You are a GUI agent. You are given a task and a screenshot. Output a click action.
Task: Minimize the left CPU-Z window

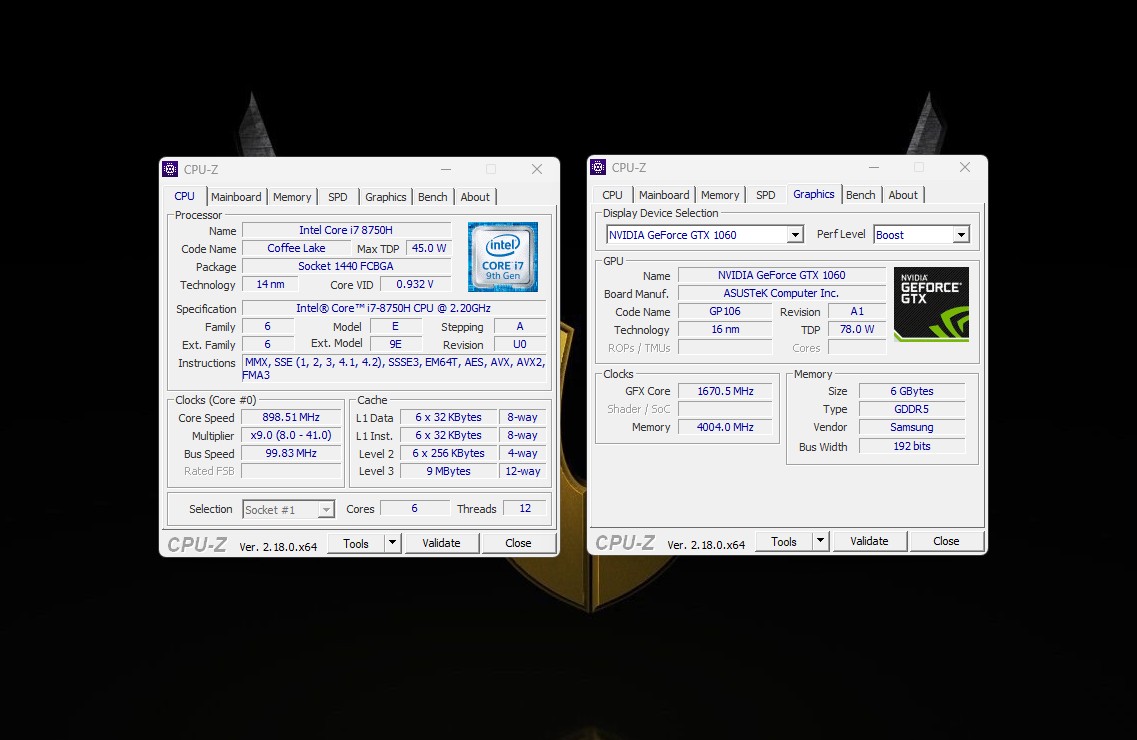pos(445,169)
